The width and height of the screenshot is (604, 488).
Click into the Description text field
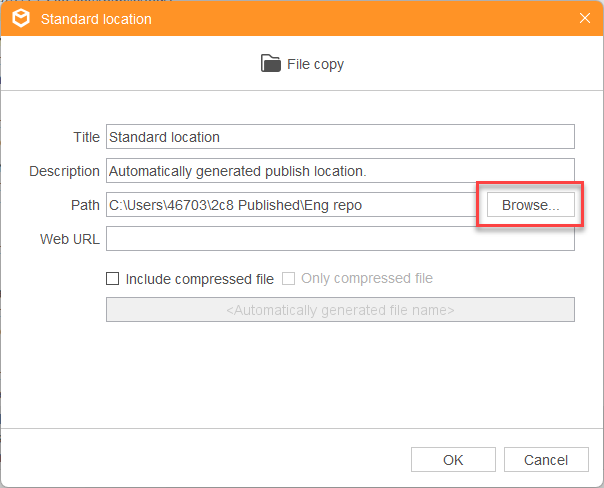tap(340, 171)
